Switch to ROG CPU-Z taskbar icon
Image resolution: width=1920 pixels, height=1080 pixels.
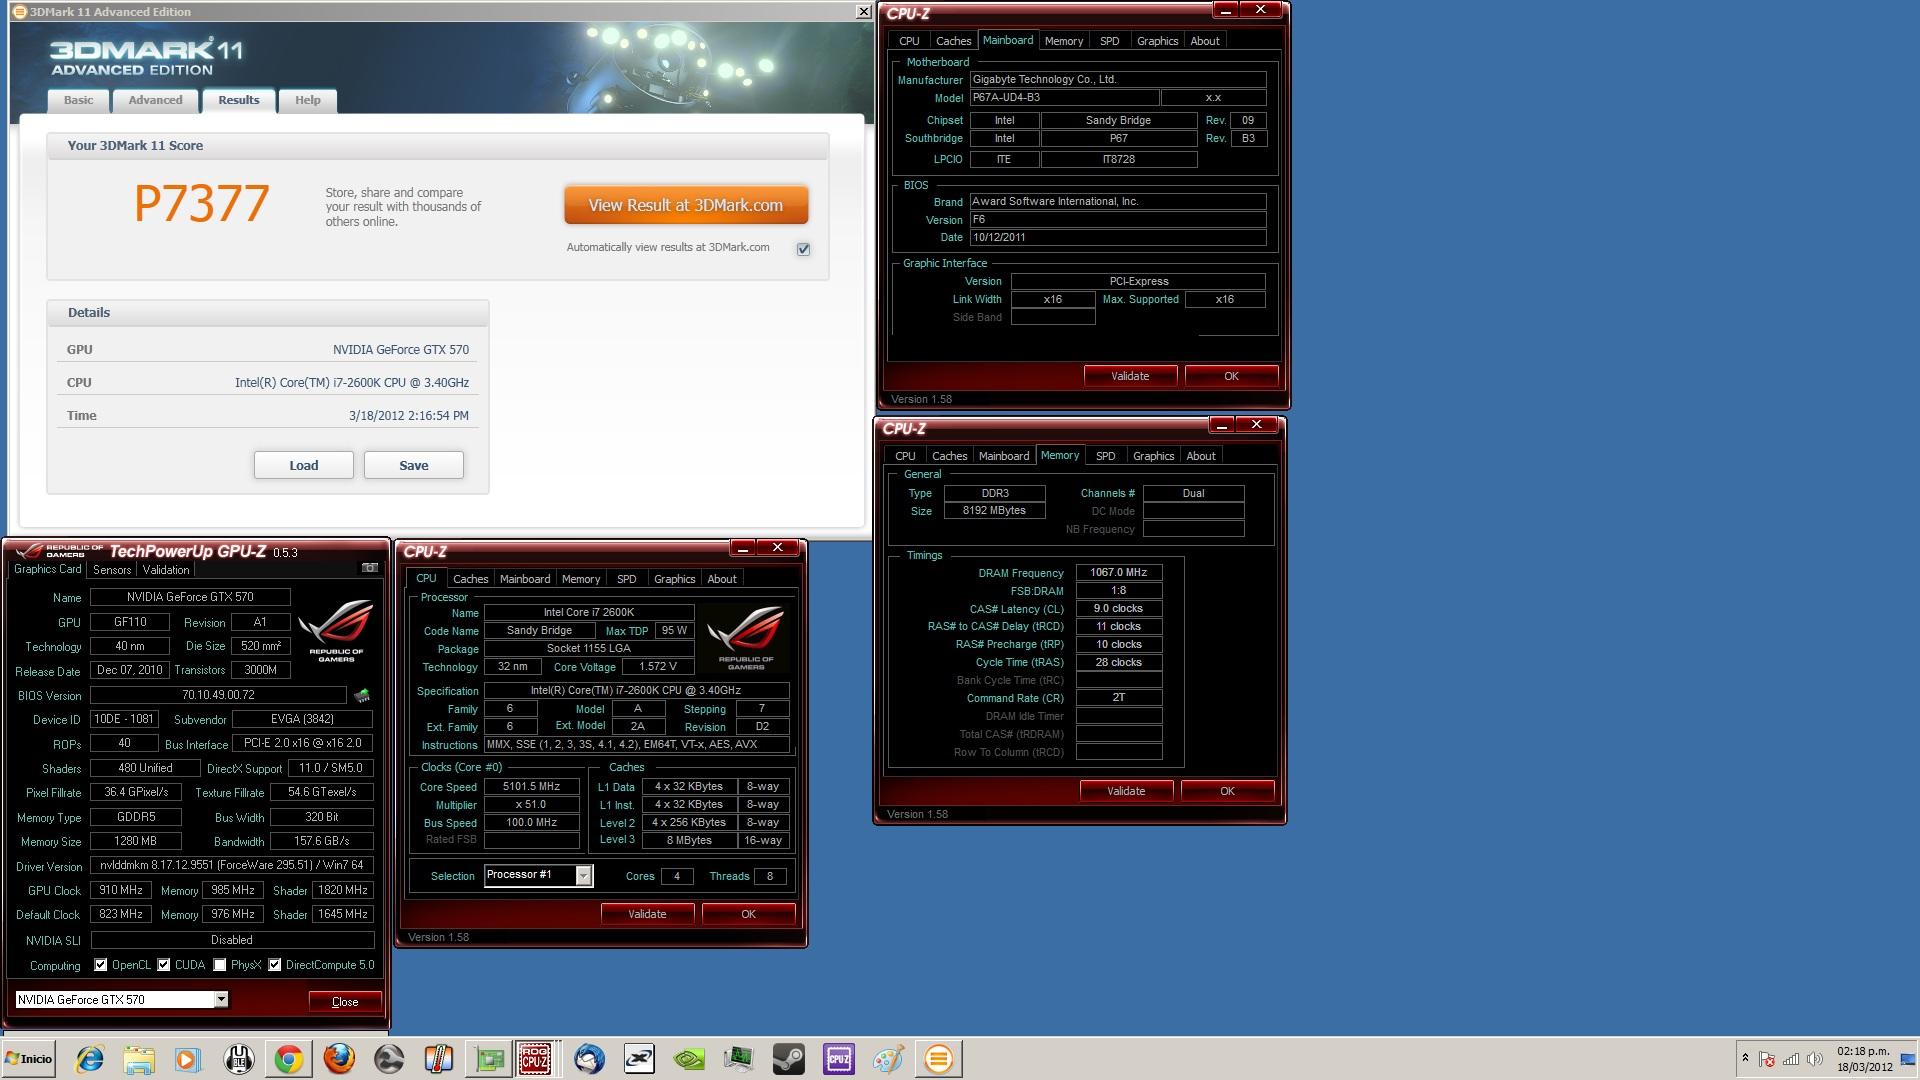pyautogui.click(x=535, y=1059)
